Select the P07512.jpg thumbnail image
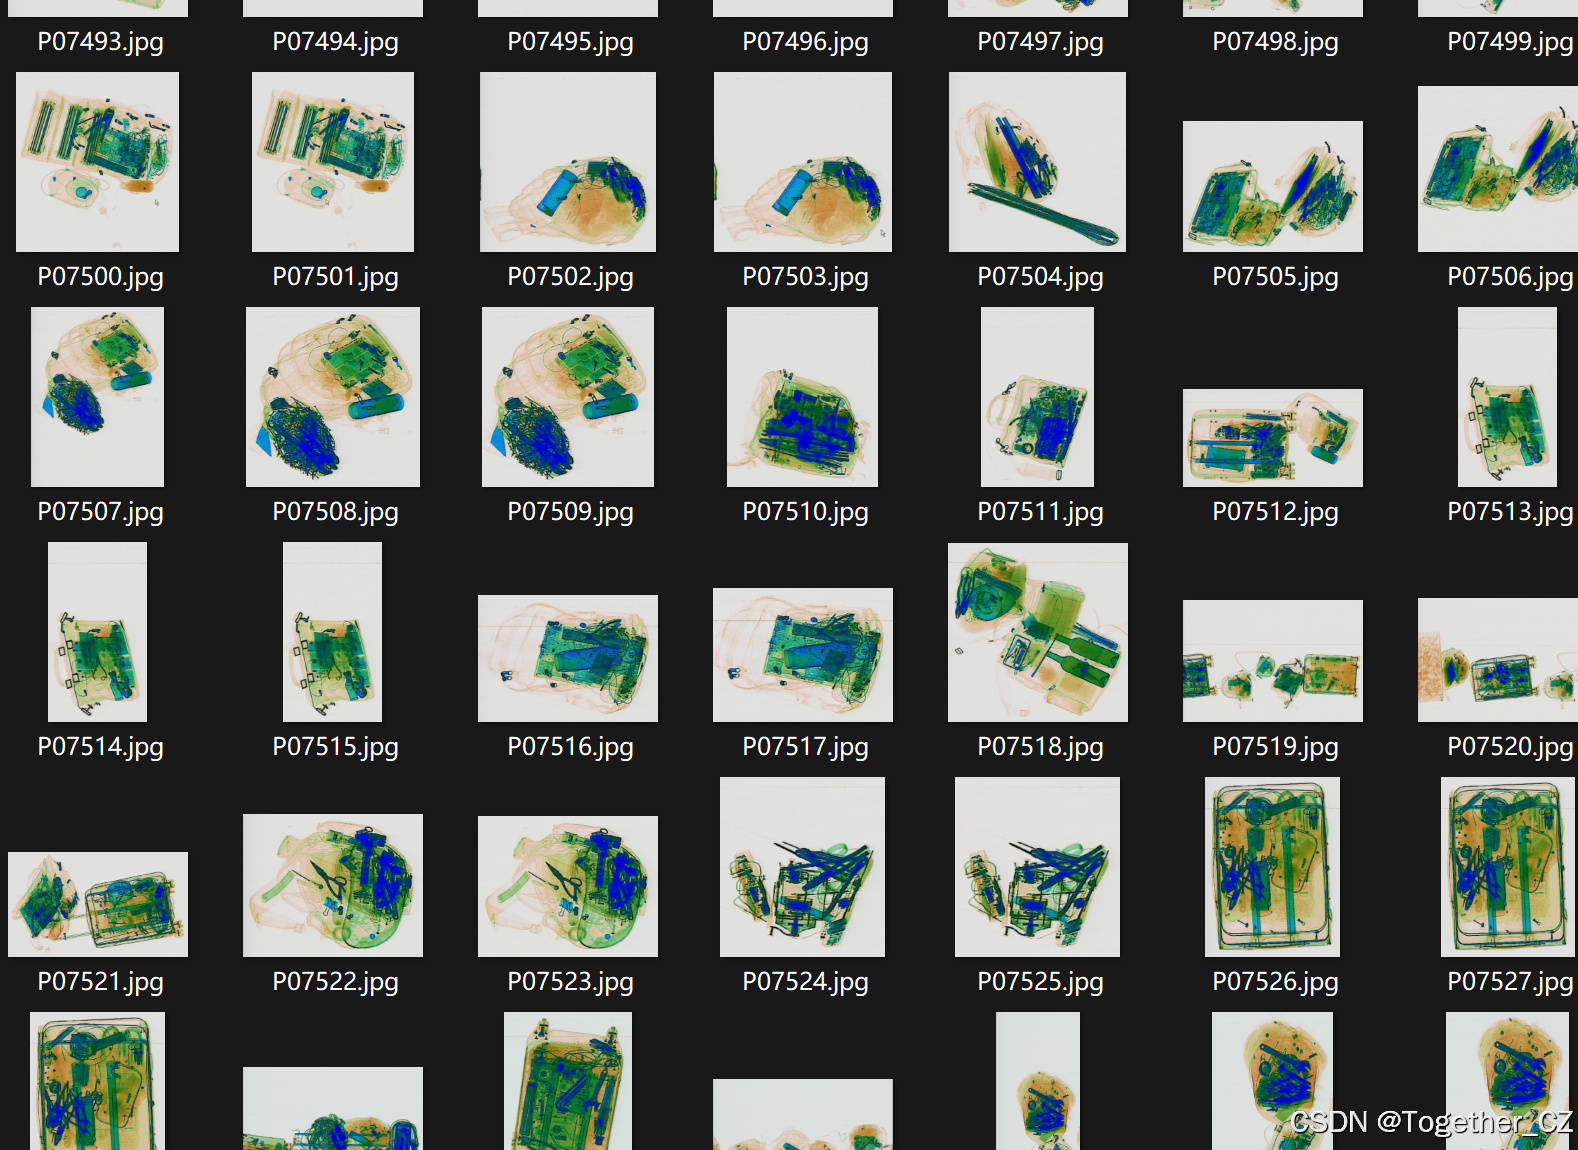This screenshot has width=1578, height=1150. point(1273,438)
